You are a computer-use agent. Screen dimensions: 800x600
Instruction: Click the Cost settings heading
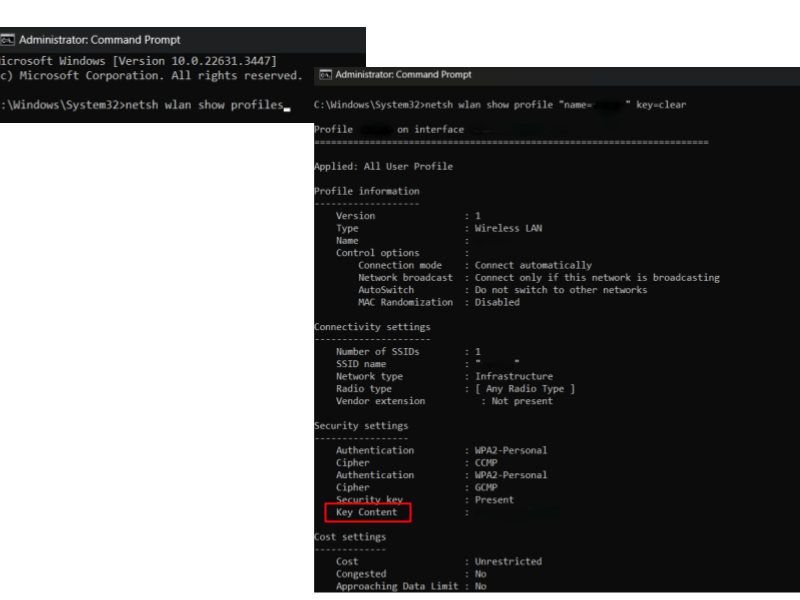tap(350, 537)
